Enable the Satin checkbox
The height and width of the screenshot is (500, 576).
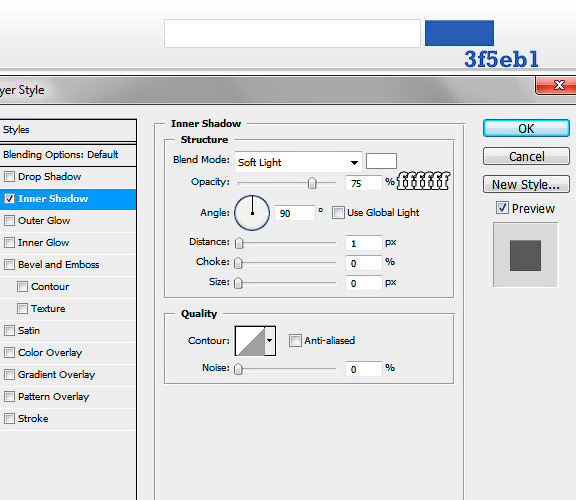[9, 331]
